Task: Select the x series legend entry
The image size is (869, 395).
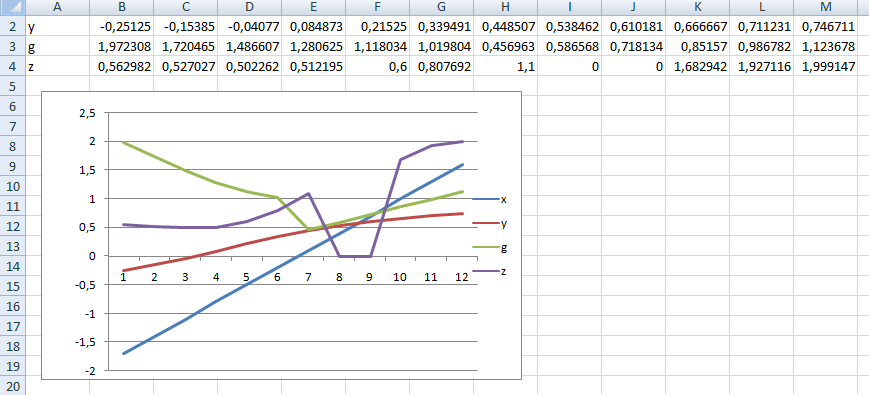Action: point(489,199)
